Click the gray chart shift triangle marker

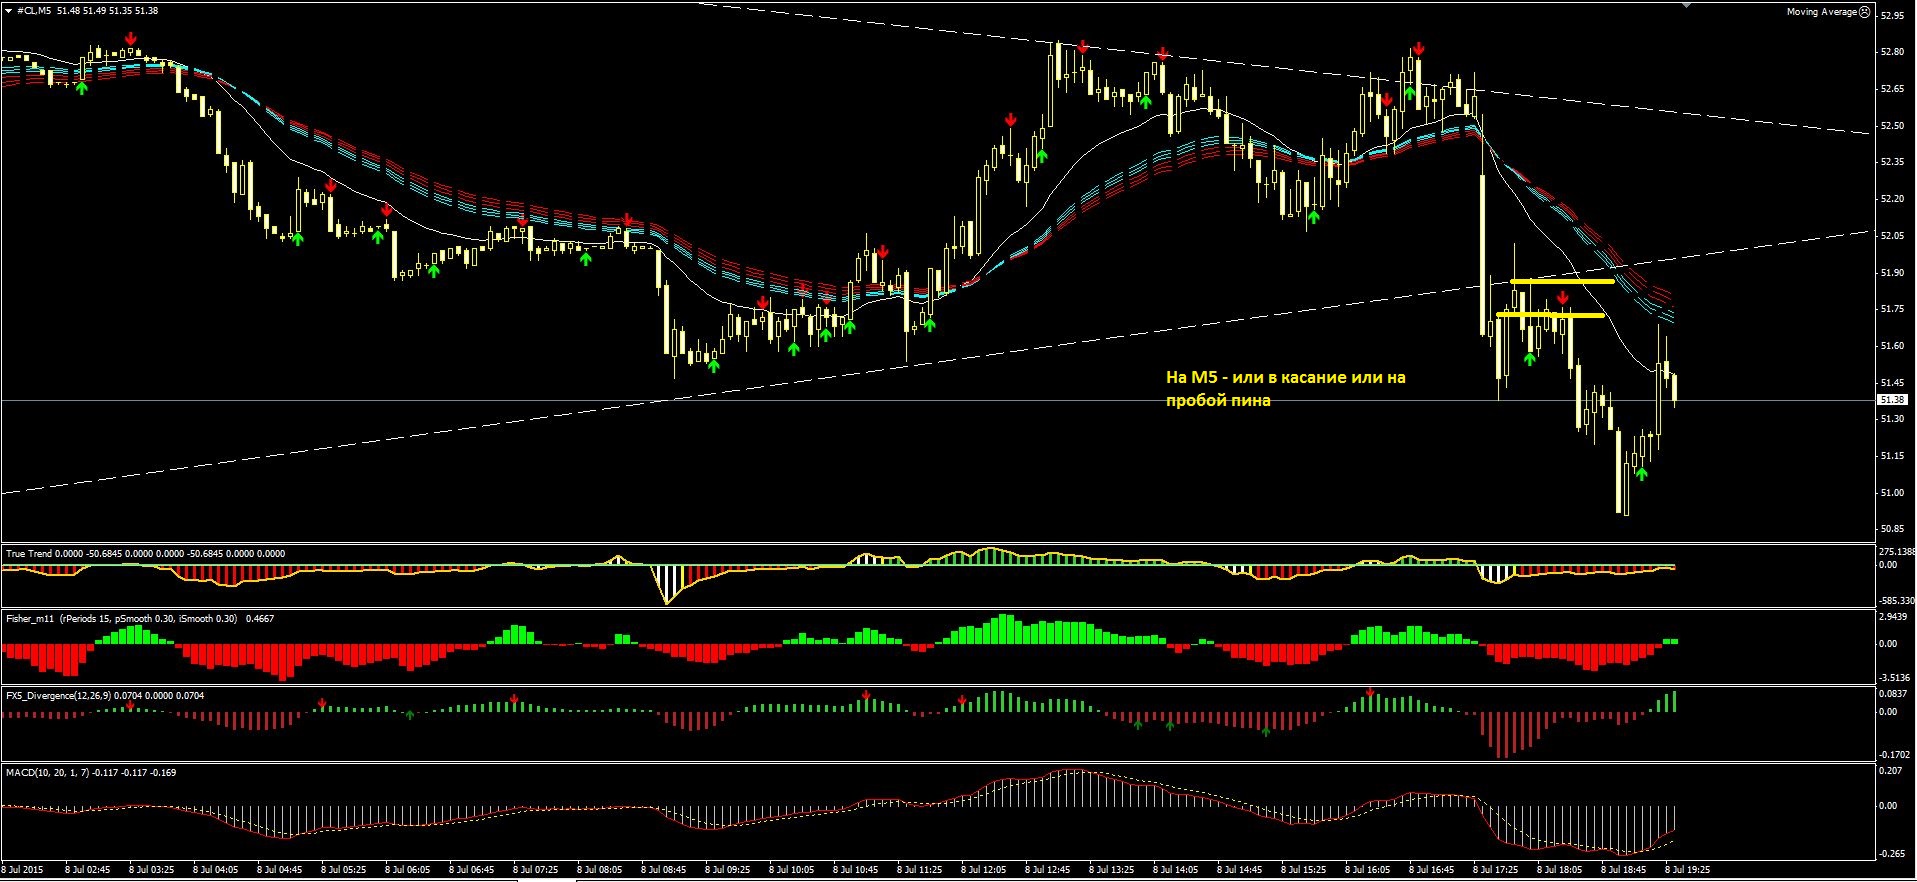pyautogui.click(x=1688, y=5)
